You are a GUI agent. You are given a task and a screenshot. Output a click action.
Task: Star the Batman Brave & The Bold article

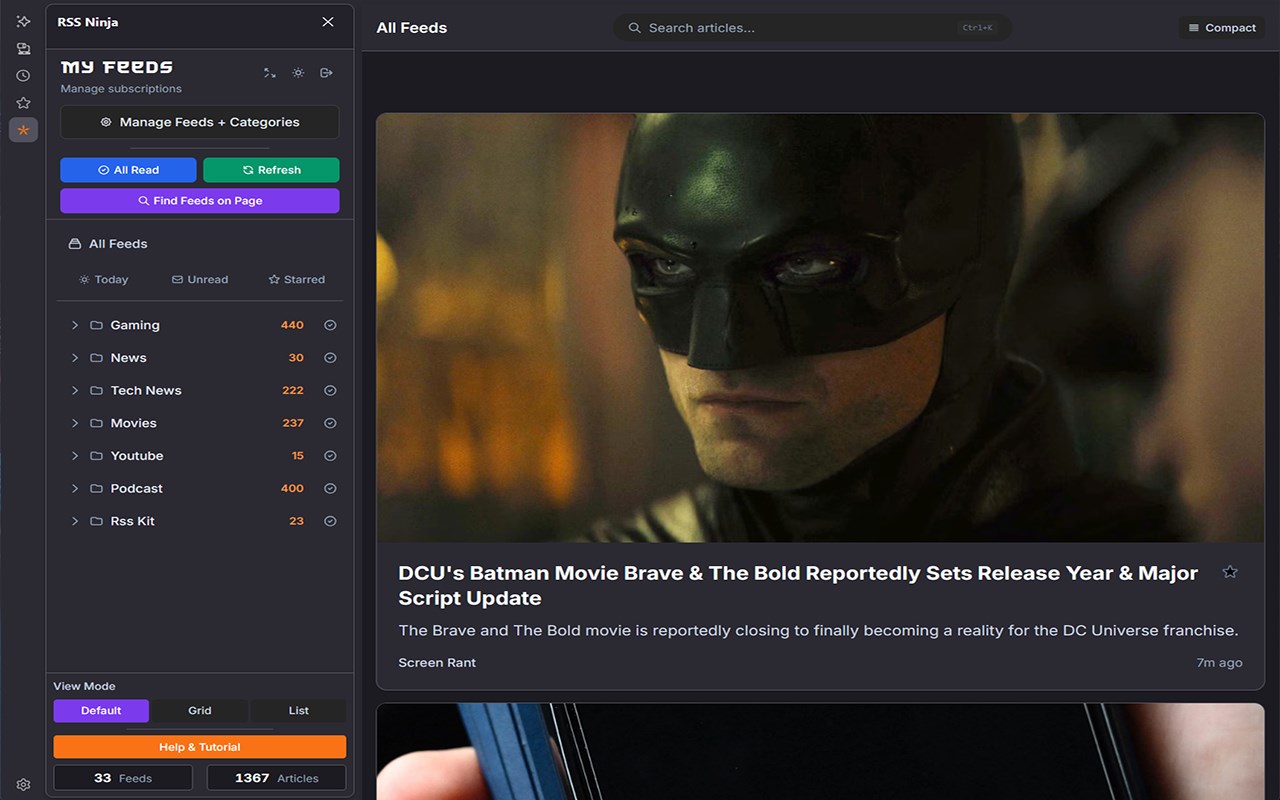pyautogui.click(x=1230, y=572)
